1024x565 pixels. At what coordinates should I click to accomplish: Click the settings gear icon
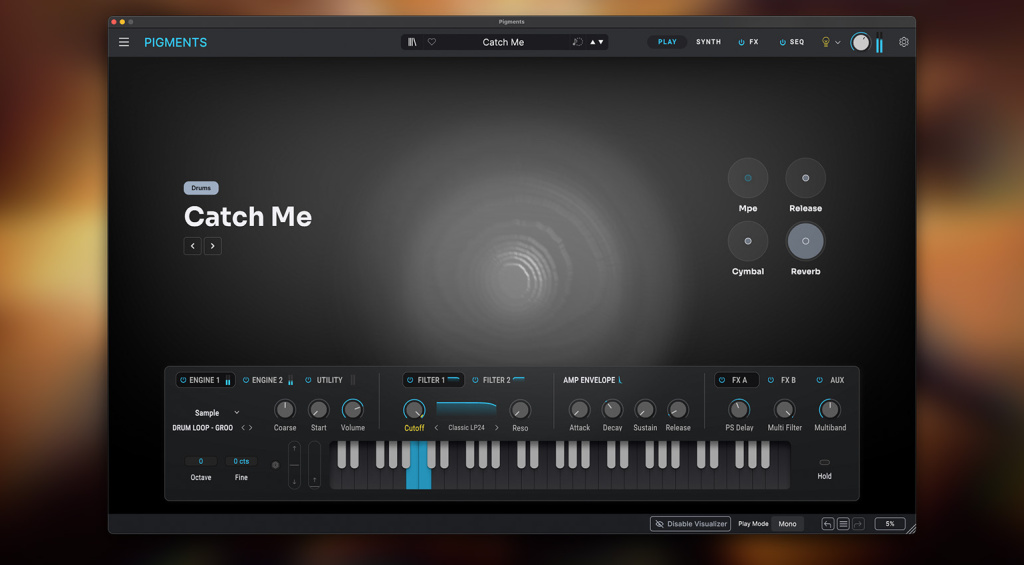tap(904, 42)
